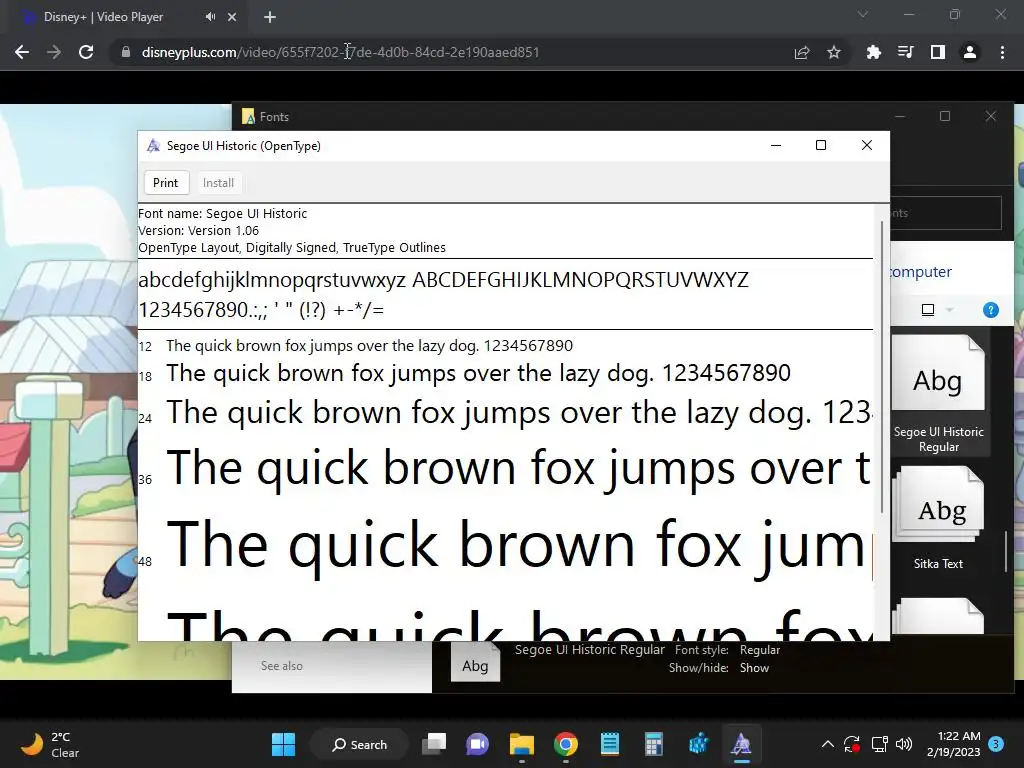
Task: Click the font viewer taskbar icon
Action: click(741, 744)
